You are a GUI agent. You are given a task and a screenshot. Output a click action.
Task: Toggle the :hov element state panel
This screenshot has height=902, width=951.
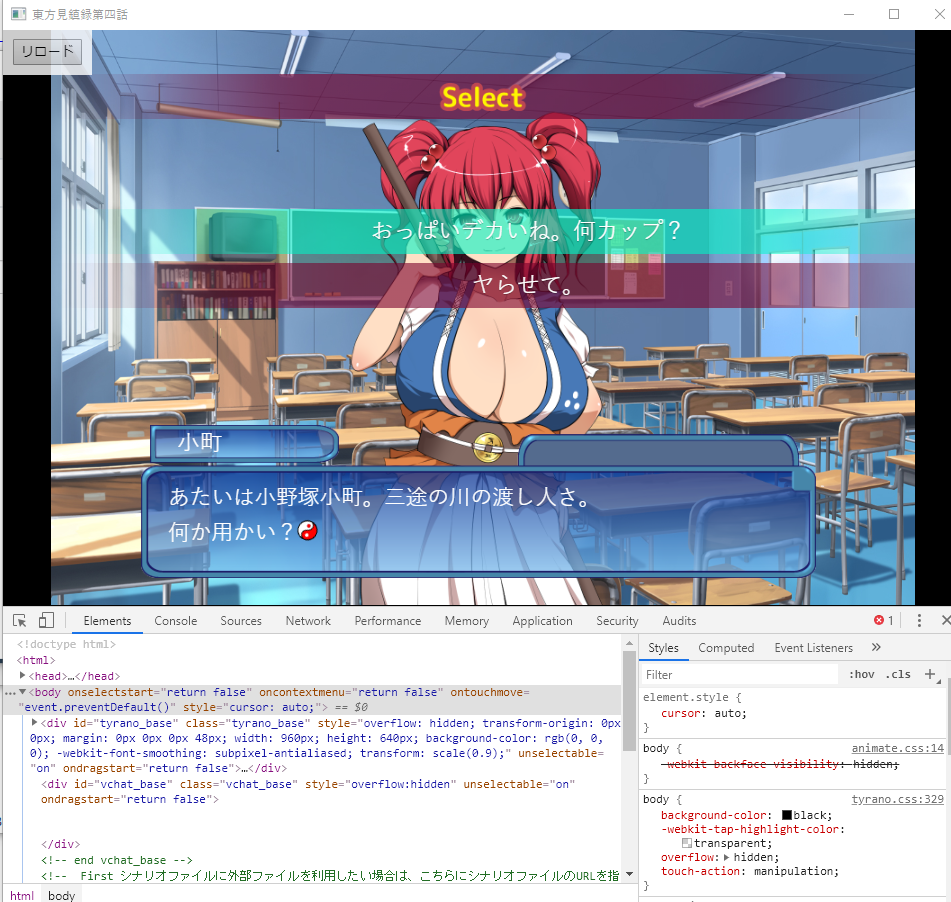pos(861,675)
